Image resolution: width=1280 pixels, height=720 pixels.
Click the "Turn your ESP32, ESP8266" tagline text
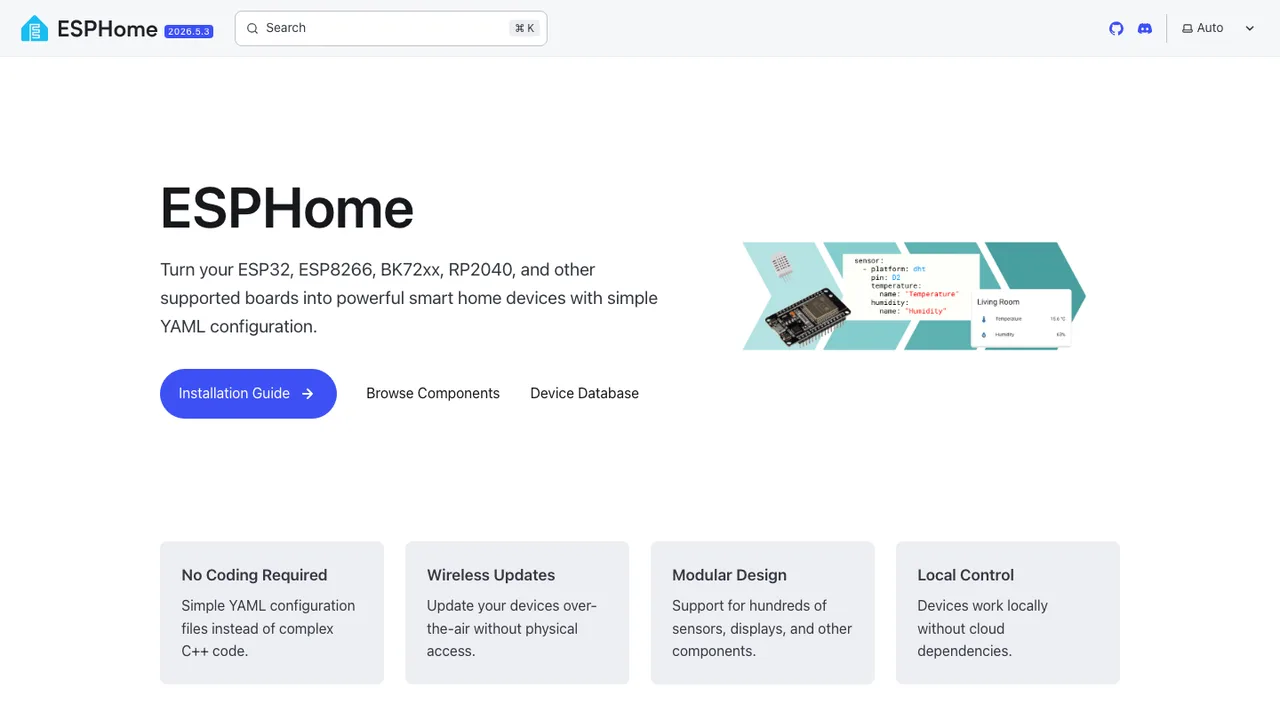coord(409,298)
